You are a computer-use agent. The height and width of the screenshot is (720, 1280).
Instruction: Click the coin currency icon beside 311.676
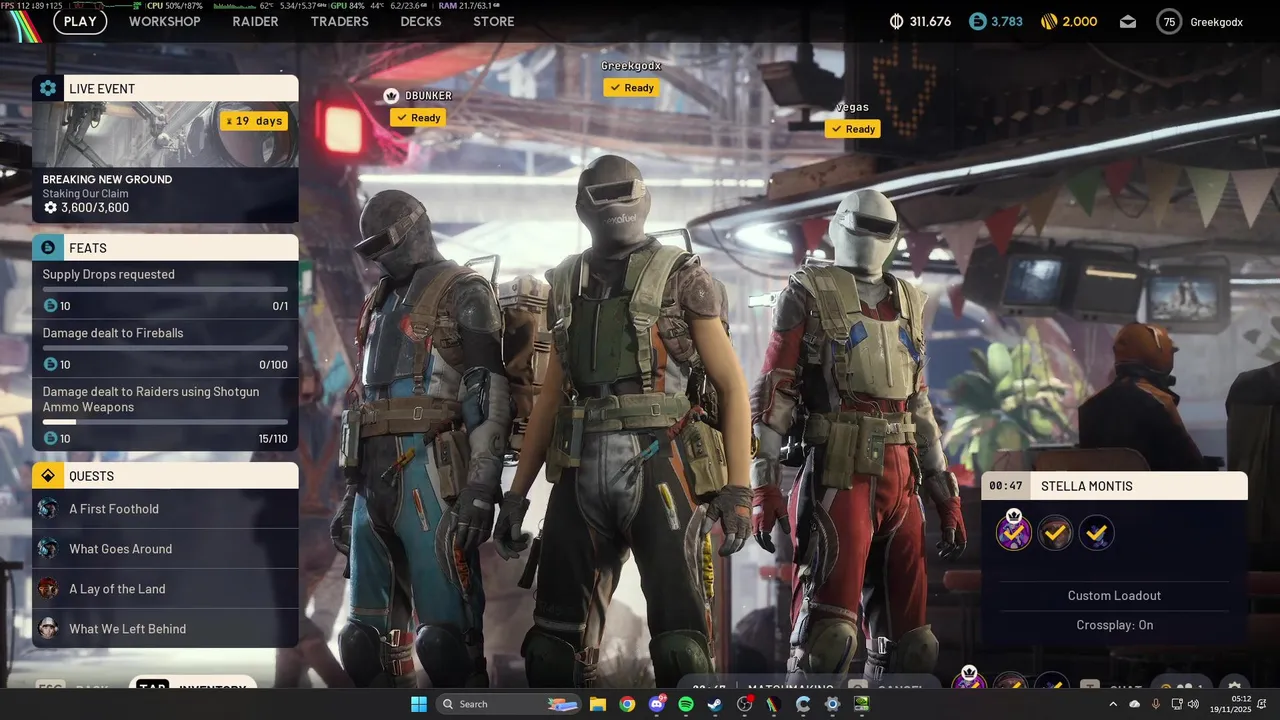(896, 21)
